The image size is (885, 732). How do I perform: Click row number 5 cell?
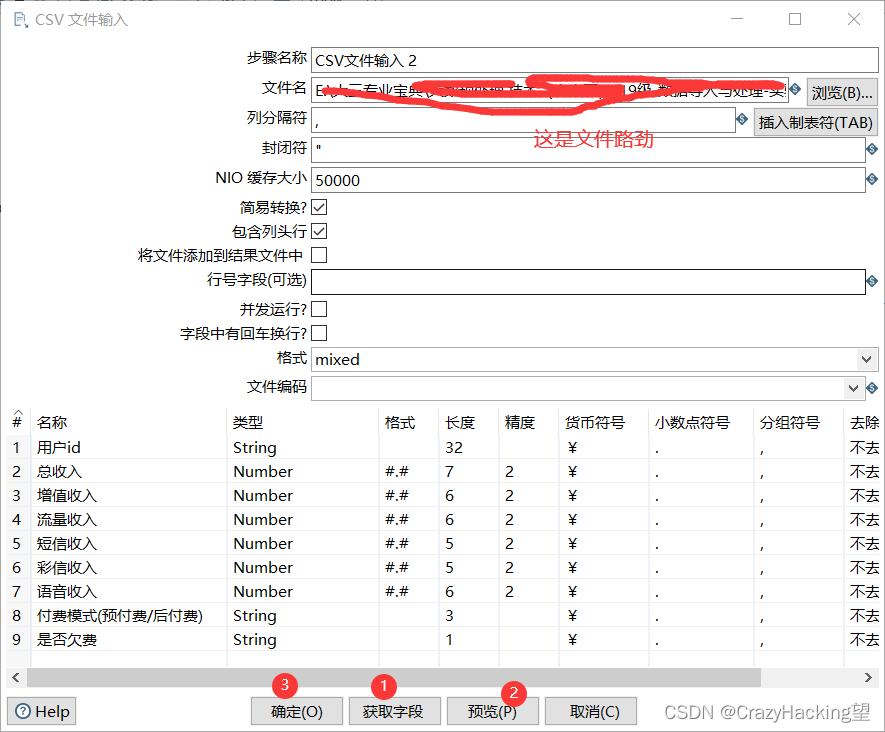(18, 543)
